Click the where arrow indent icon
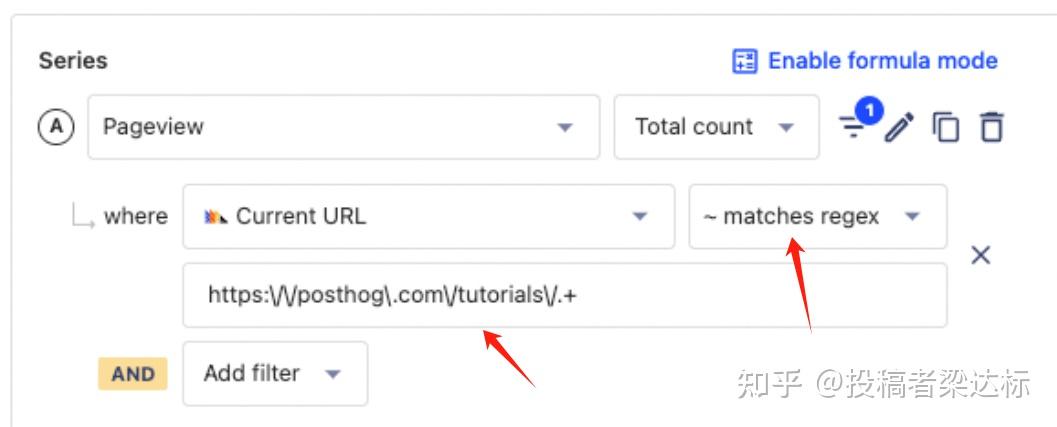This screenshot has width=1057, height=427. click(82, 217)
